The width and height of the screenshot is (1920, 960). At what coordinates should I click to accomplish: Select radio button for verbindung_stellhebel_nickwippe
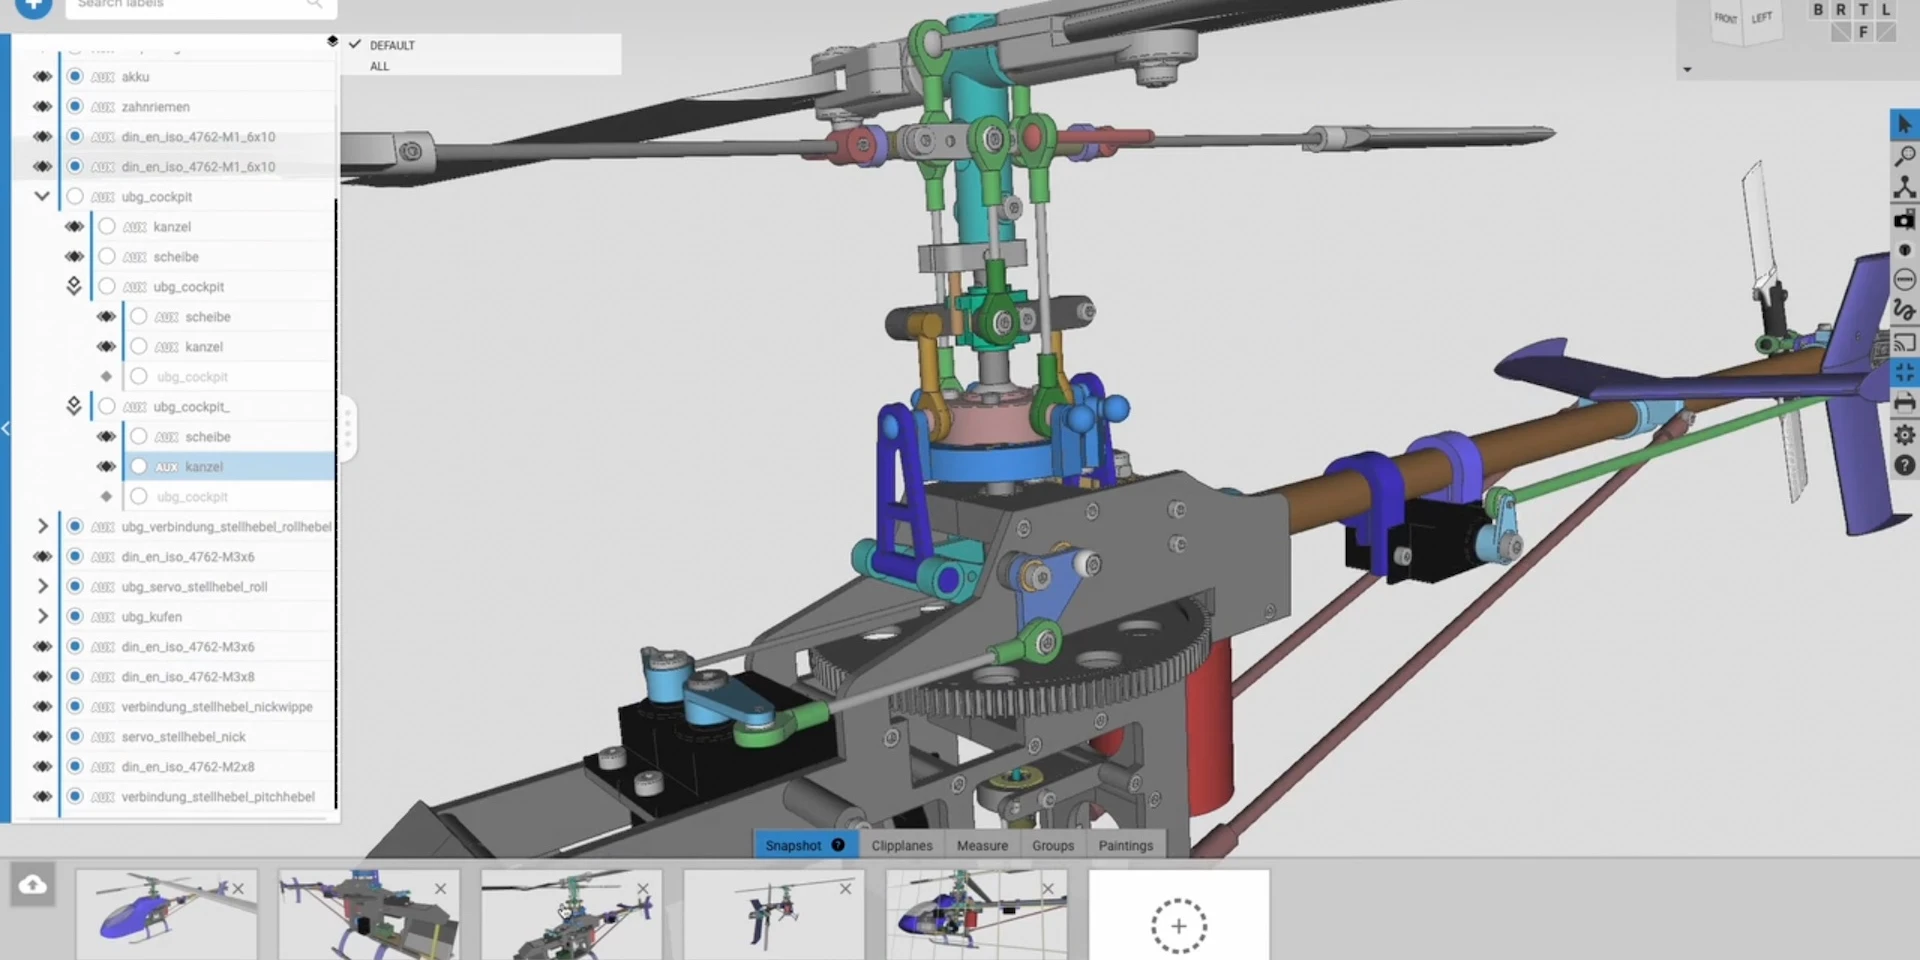(x=75, y=707)
